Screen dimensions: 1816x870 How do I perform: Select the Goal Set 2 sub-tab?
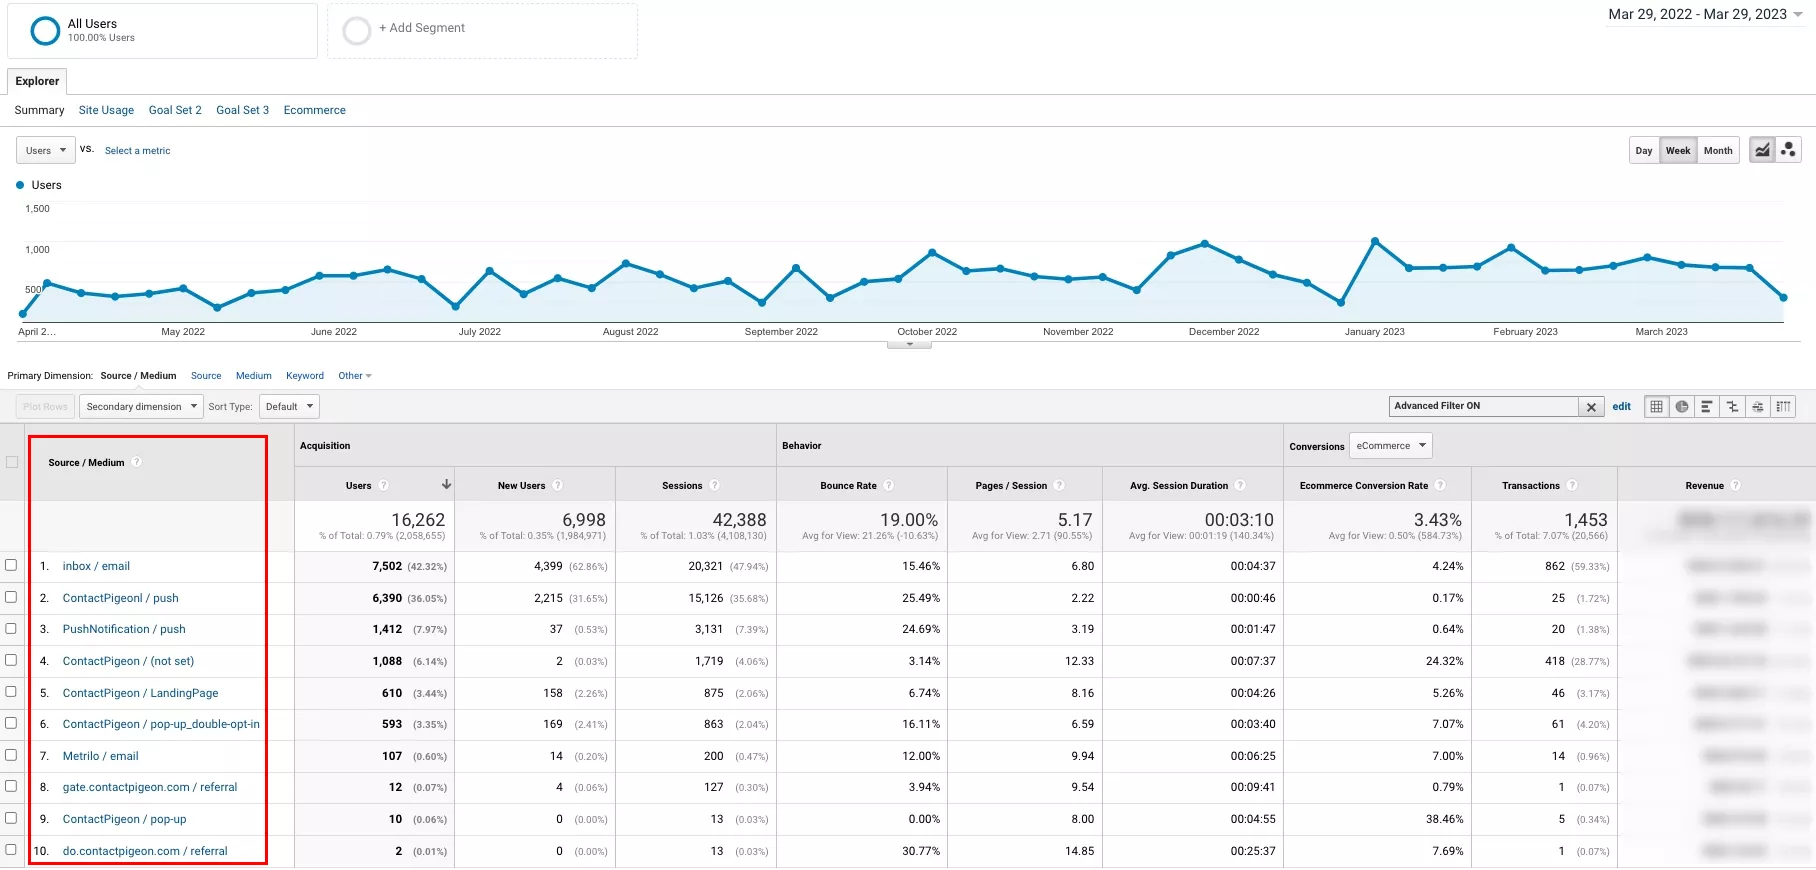(175, 110)
